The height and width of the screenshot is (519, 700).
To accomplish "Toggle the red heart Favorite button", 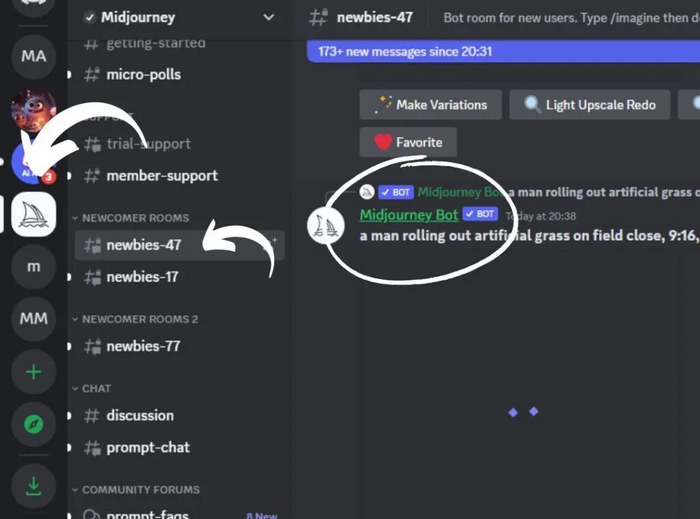I will click(x=408, y=142).
